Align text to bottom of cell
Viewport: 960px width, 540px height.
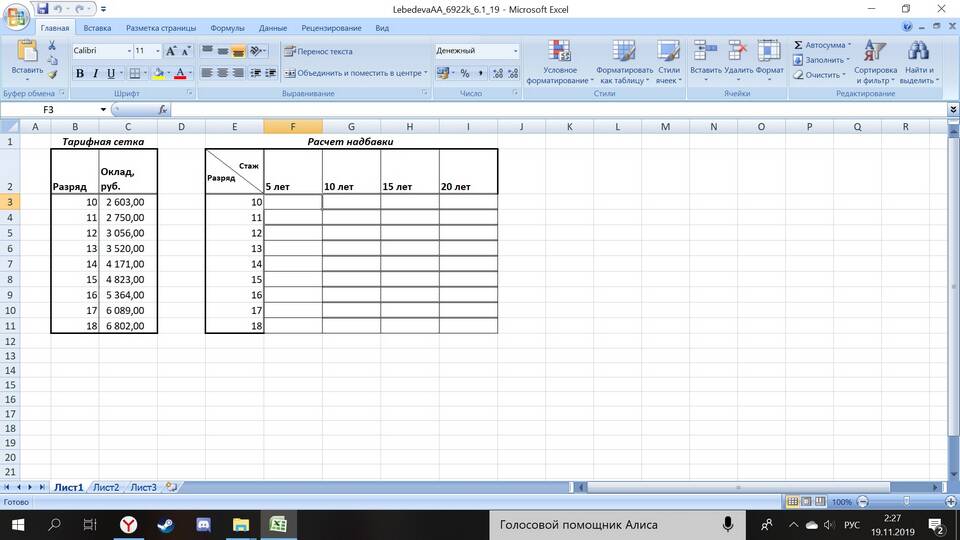(238, 51)
